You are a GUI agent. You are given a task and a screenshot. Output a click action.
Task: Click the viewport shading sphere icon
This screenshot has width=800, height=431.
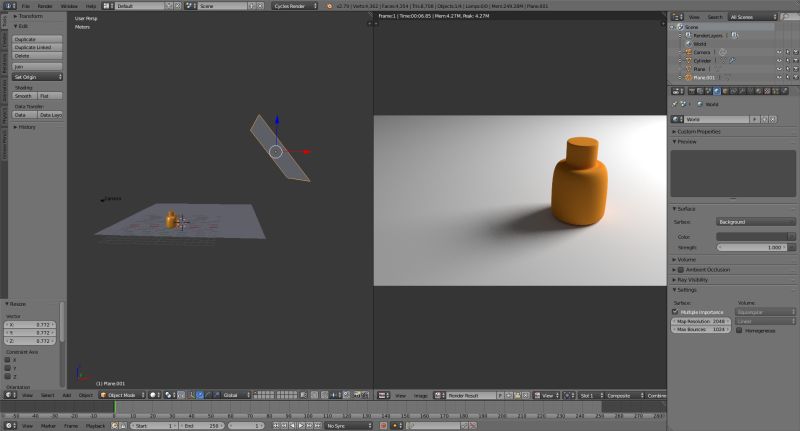click(x=155, y=395)
